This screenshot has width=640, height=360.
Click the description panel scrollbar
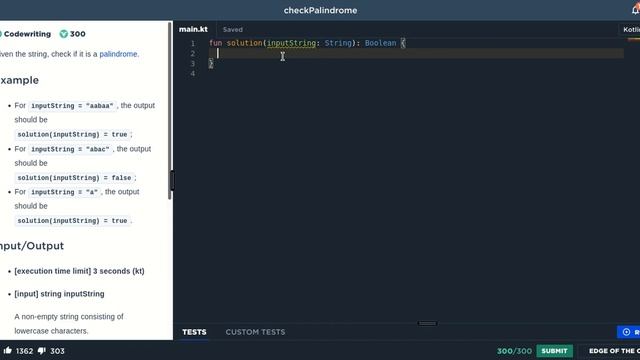[170, 110]
